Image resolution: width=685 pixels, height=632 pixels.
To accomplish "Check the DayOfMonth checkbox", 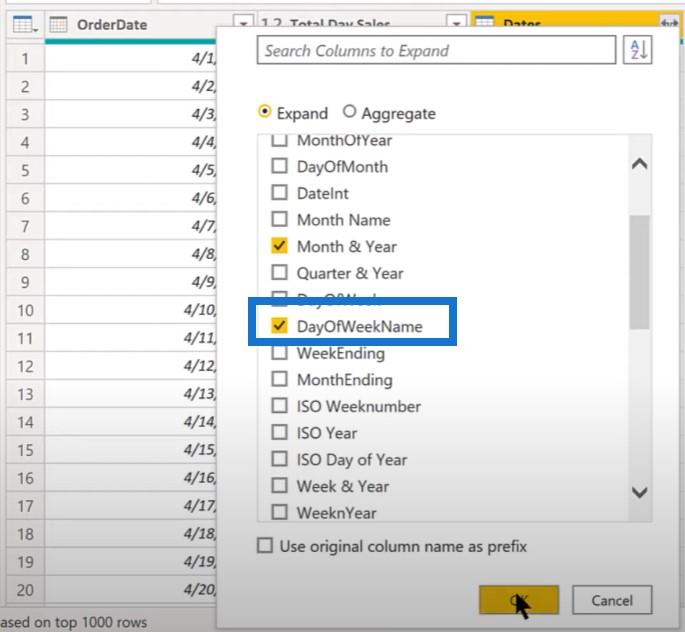I will pos(280,166).
